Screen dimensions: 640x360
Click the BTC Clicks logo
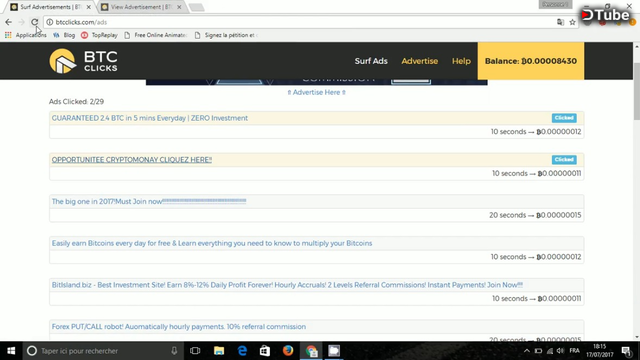pyautogui.click(x=83, y=61)
